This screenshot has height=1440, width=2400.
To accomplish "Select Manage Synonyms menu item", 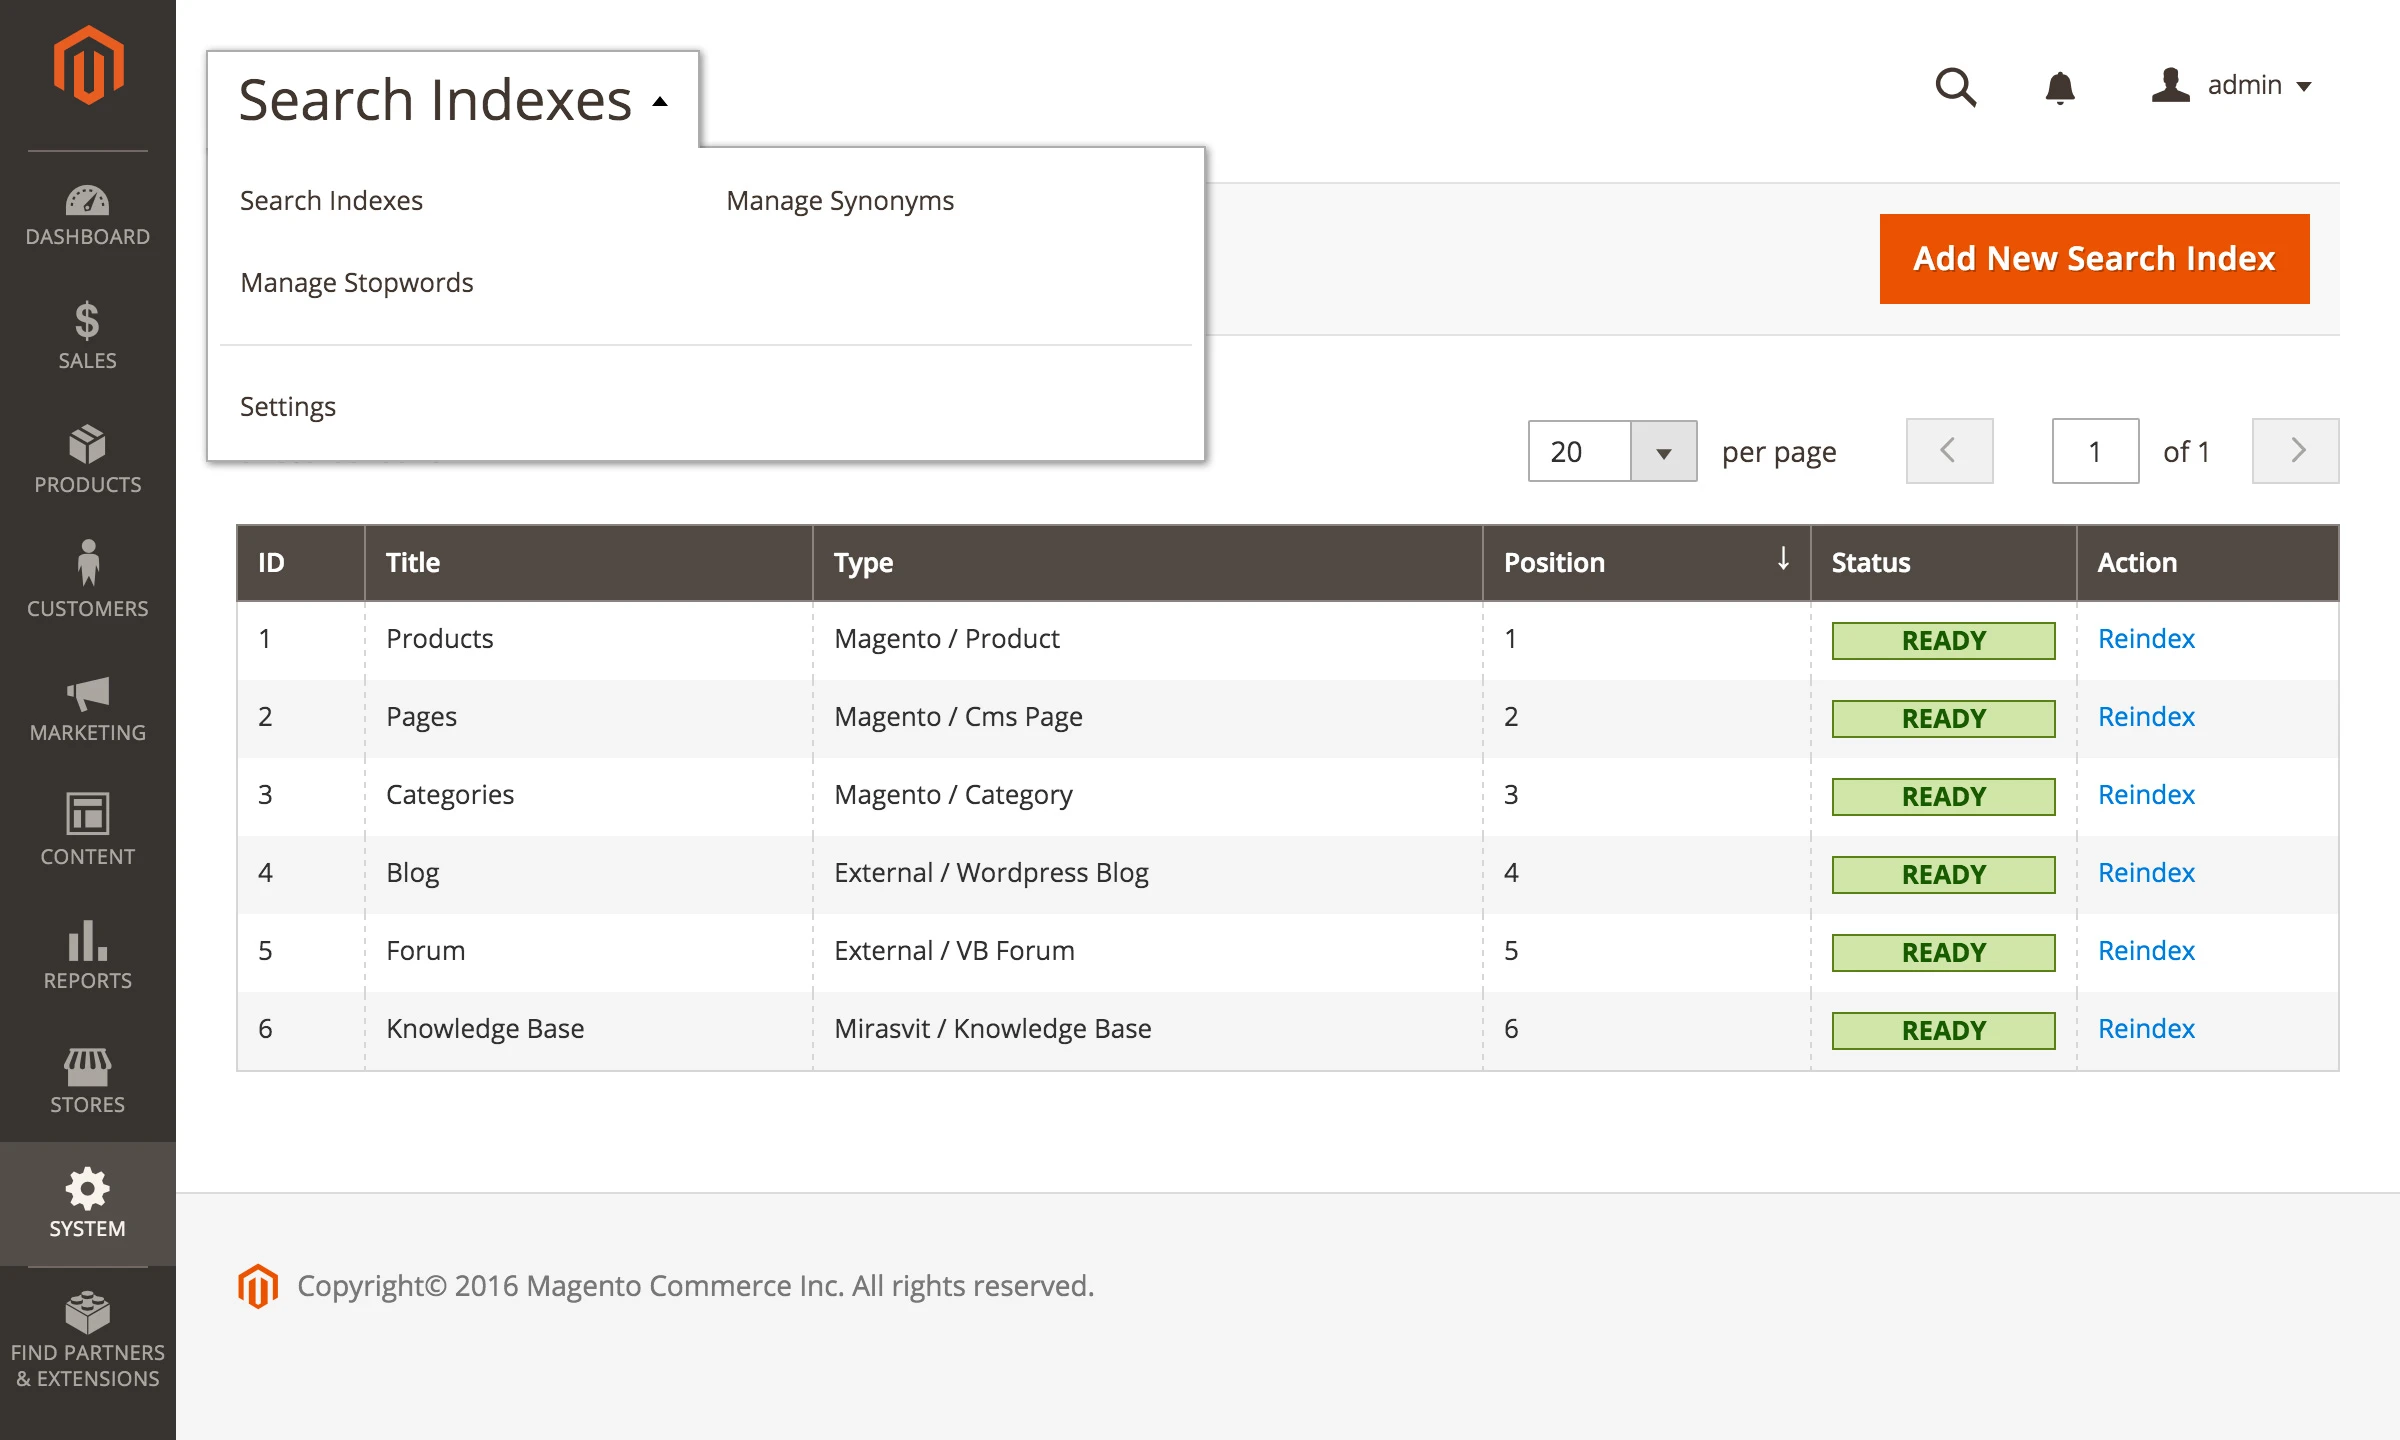I will tap(840, 201).
